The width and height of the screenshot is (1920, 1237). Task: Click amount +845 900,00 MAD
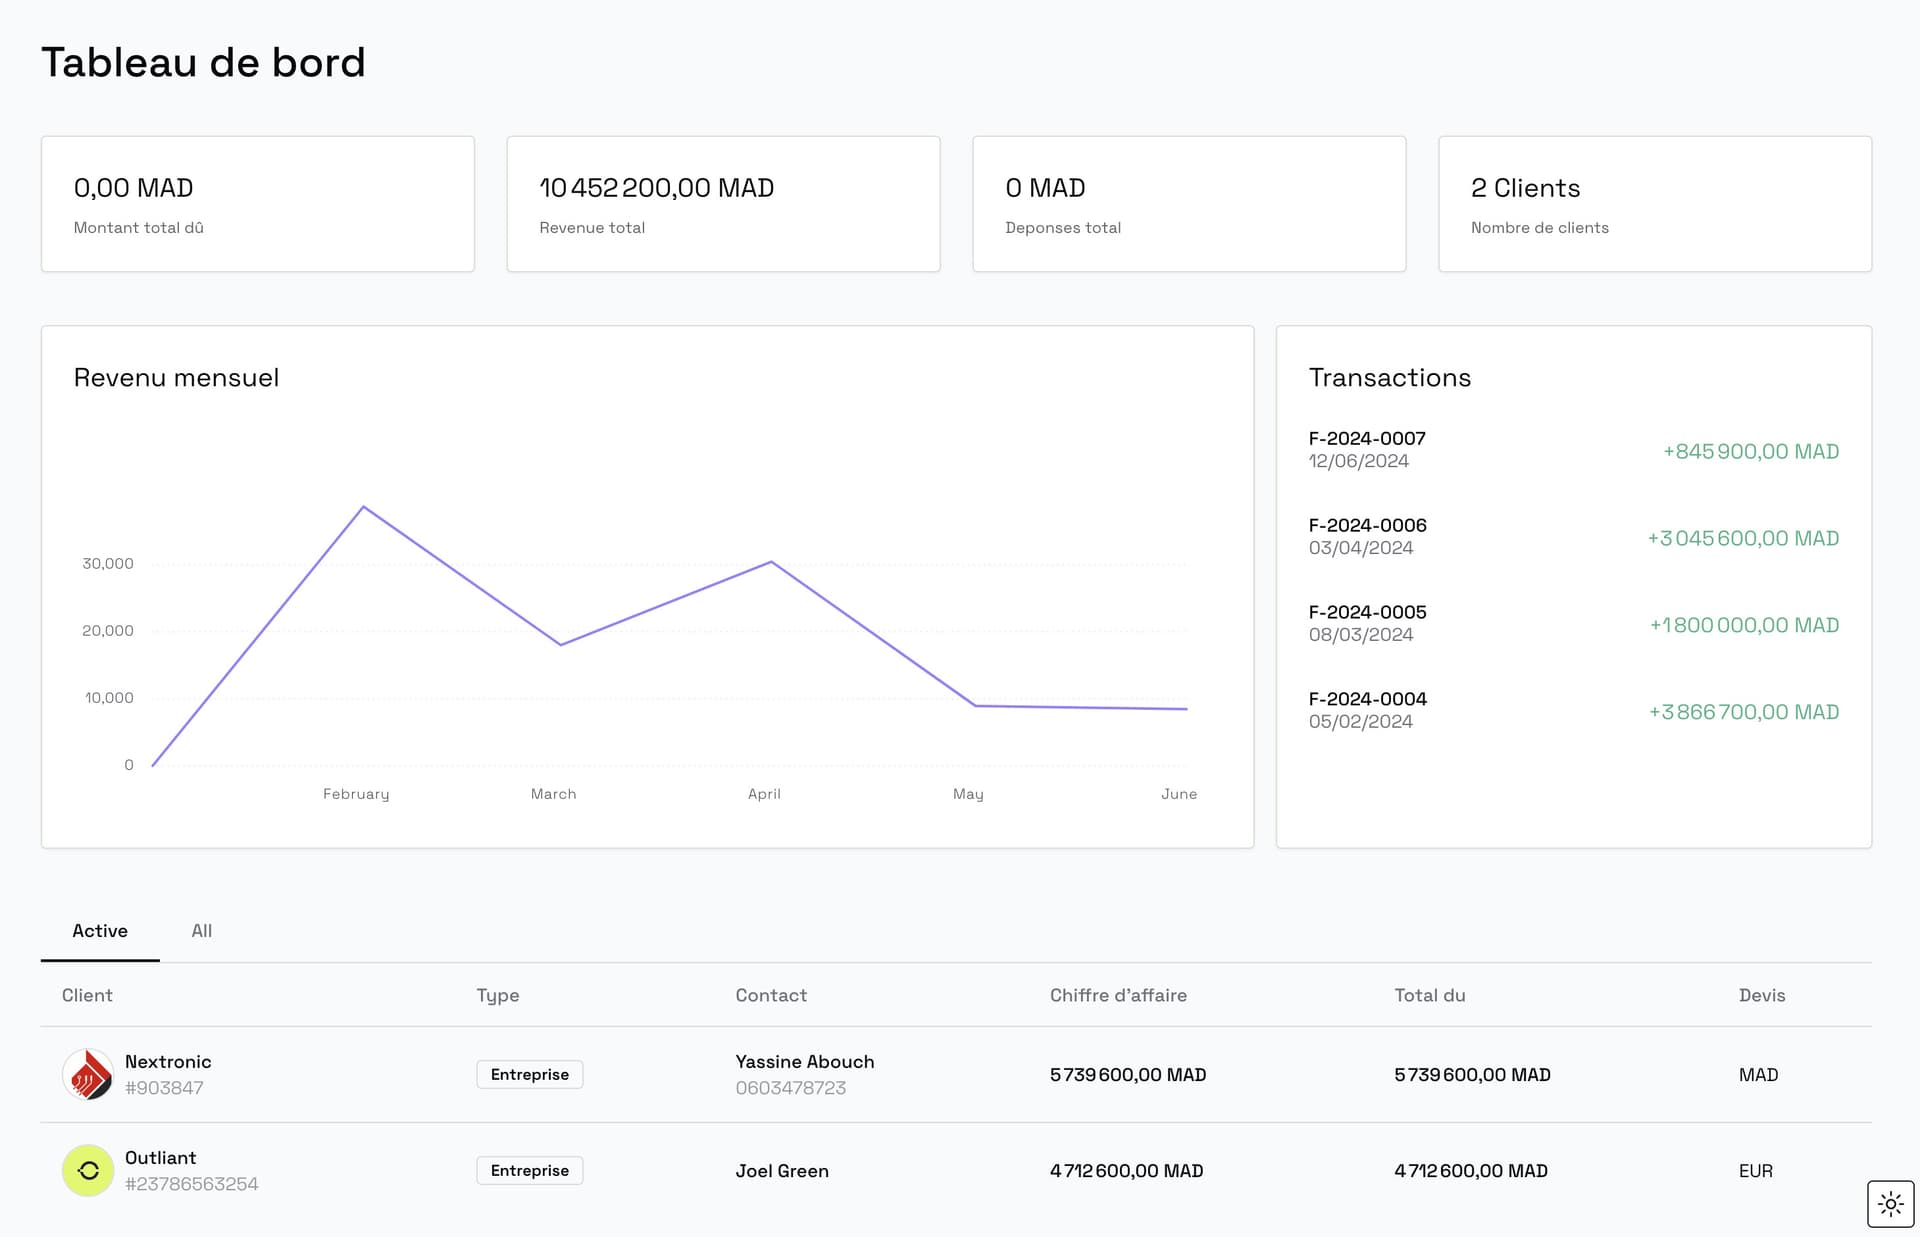coord(1751,451)
